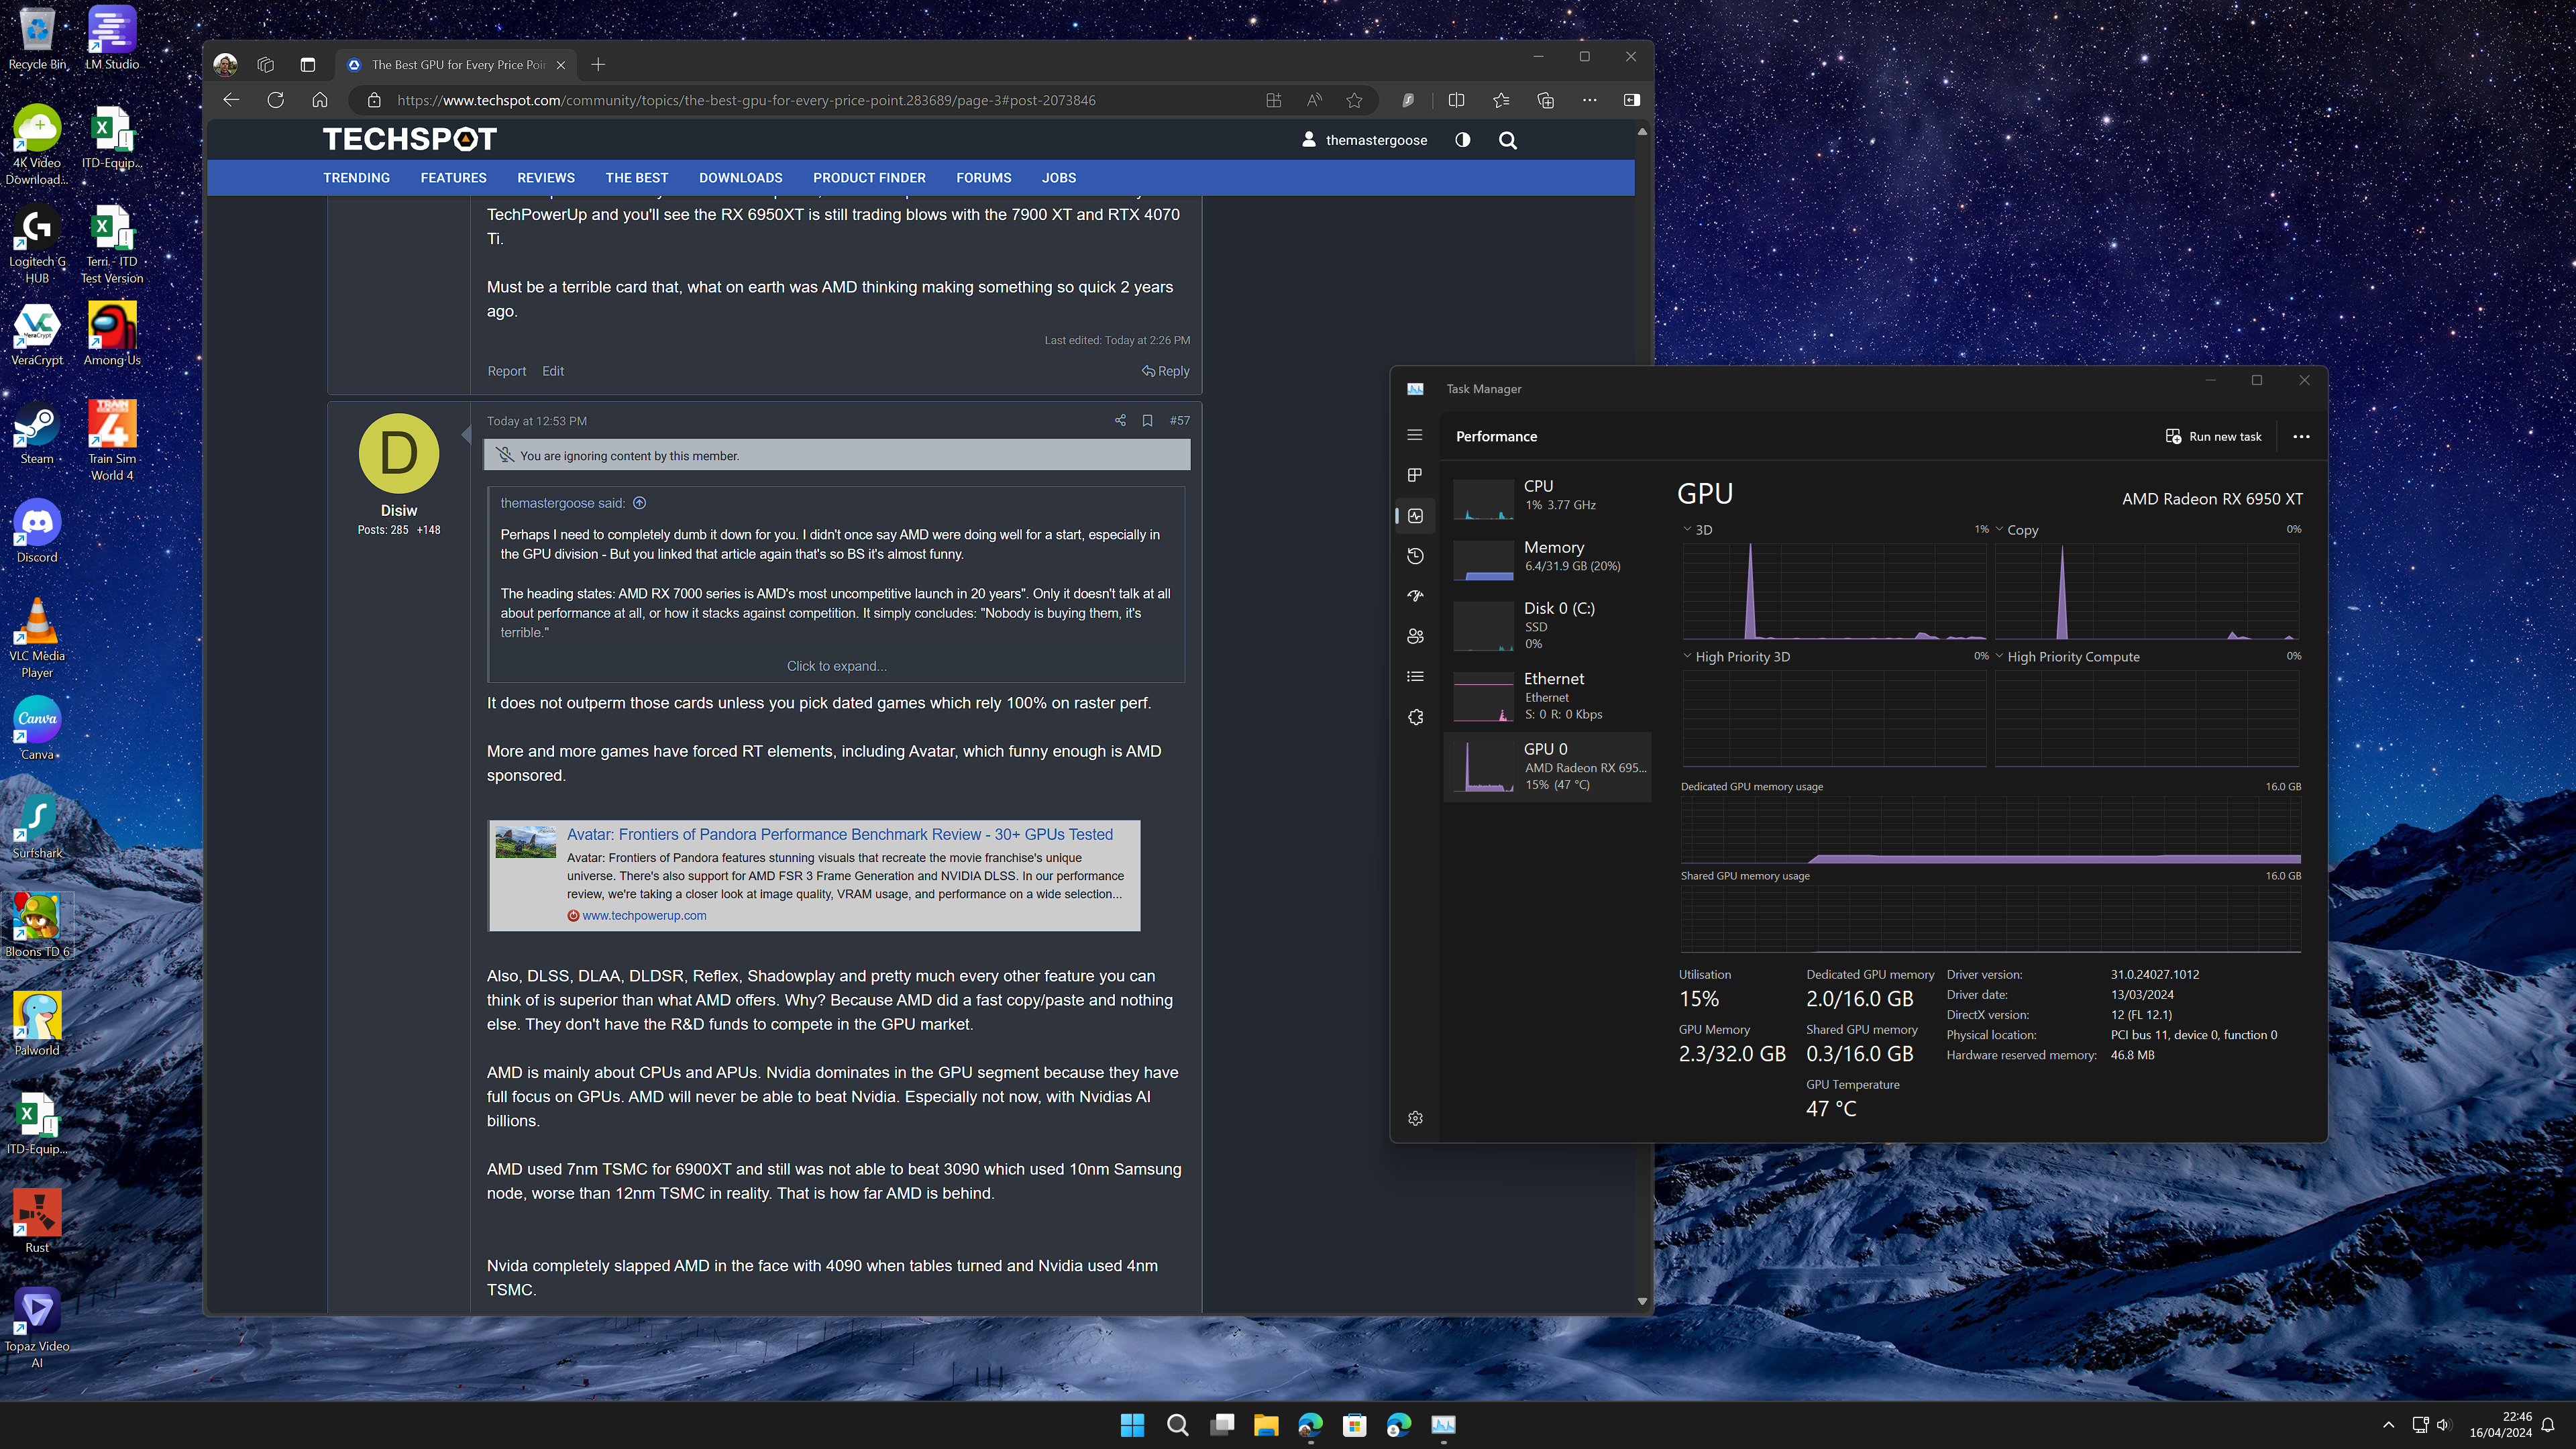Viewport: 2576px width, 1449px height.
Task: Open File Explorer from taskbar
Action: click(1266, 1425)
